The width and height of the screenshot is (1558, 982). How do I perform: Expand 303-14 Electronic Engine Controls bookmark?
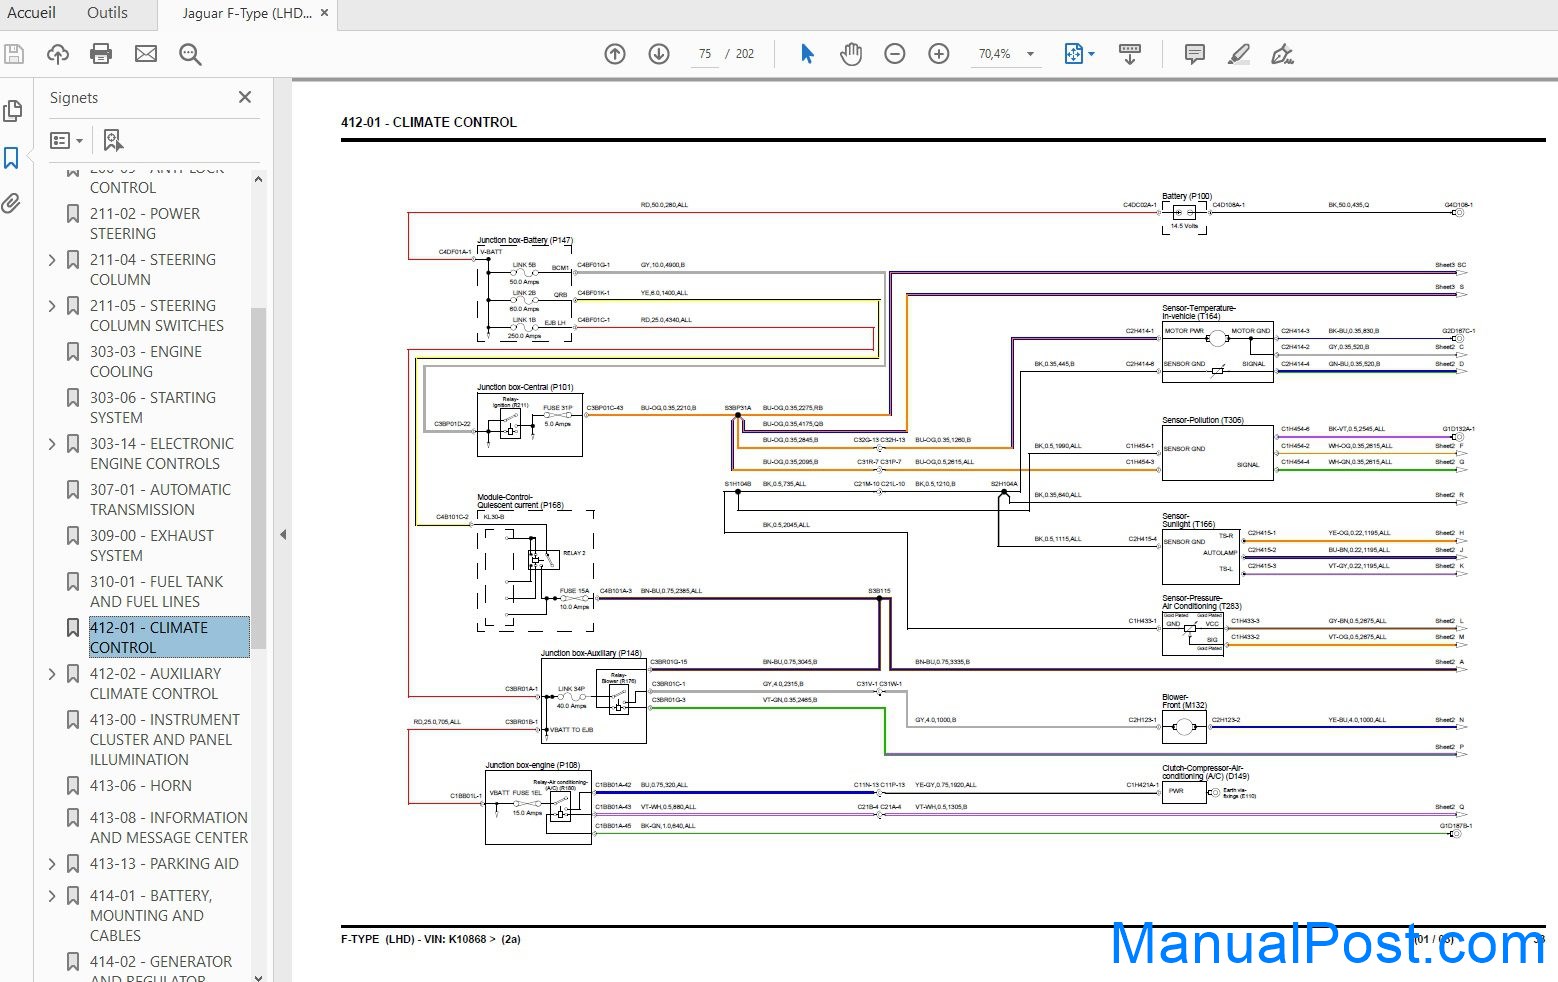point(52,444)
